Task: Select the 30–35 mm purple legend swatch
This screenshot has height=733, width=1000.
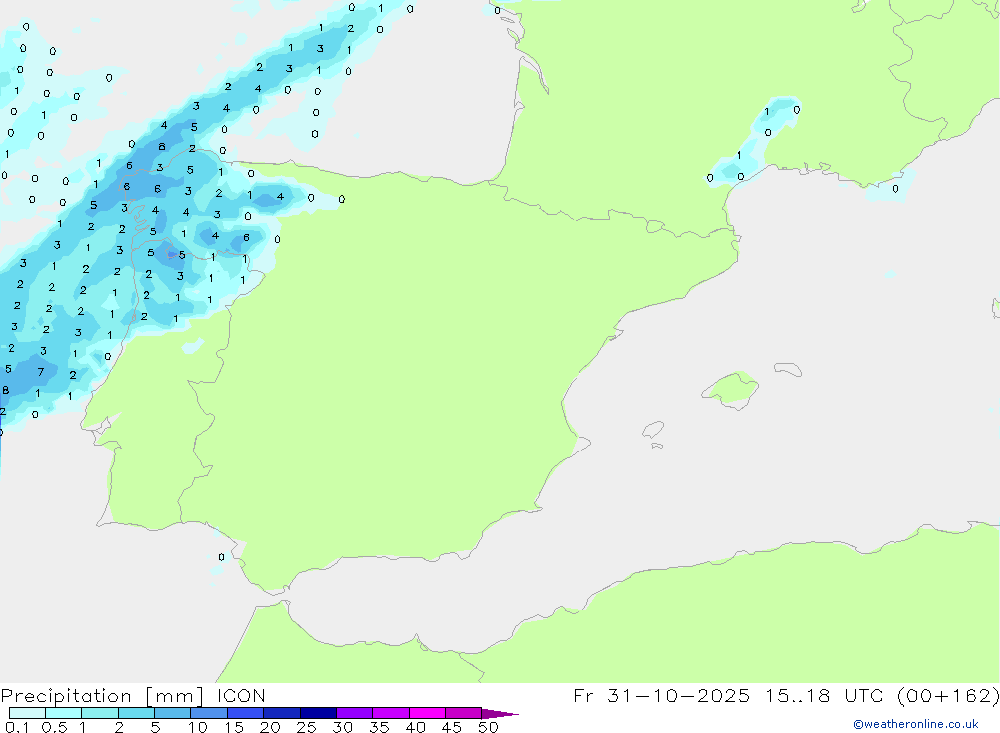Action: tap(354, 713)
